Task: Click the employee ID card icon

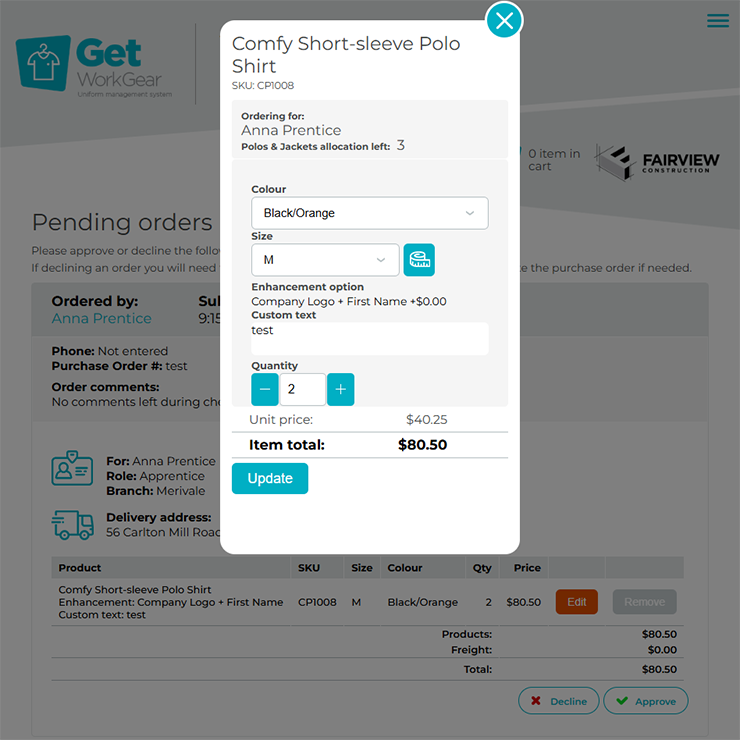Action: (x=72, y=468)
